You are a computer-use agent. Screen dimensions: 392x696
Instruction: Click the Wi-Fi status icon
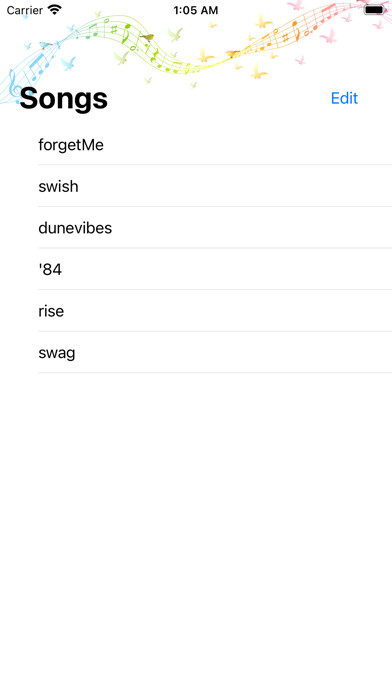pos(55,9)
